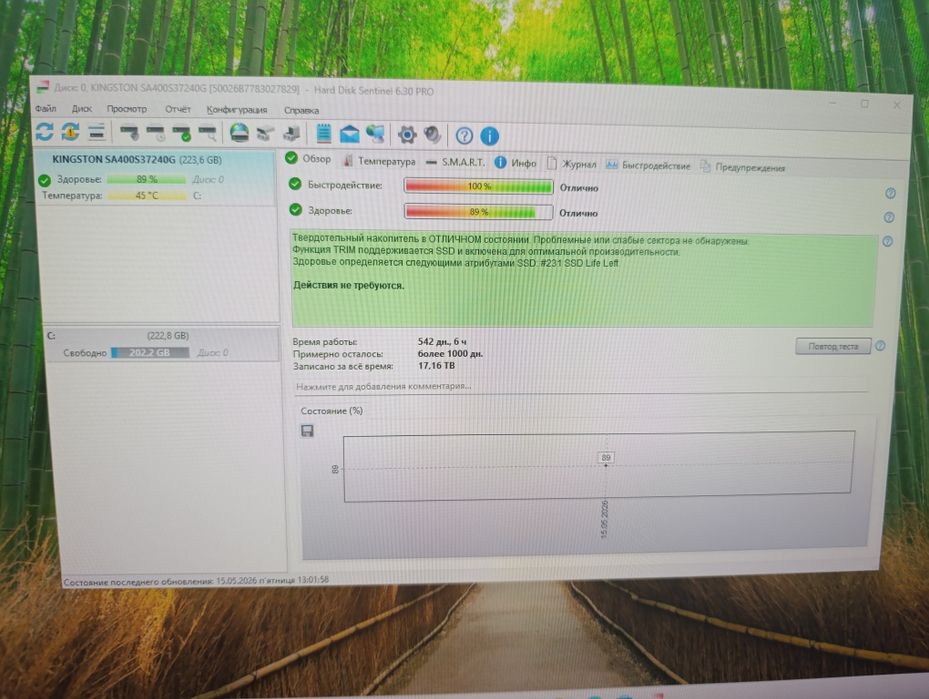This screenshot has width=929, height=699.
Task: Click green check icon beside Быстродействие label
Action: pos(294,184)
